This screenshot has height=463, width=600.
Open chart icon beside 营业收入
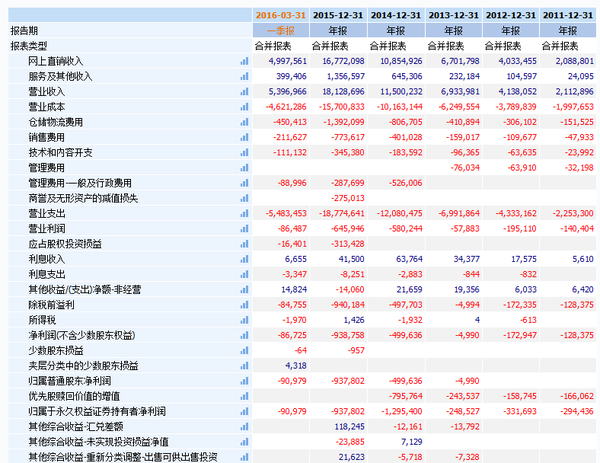click(x=244, y=92)
